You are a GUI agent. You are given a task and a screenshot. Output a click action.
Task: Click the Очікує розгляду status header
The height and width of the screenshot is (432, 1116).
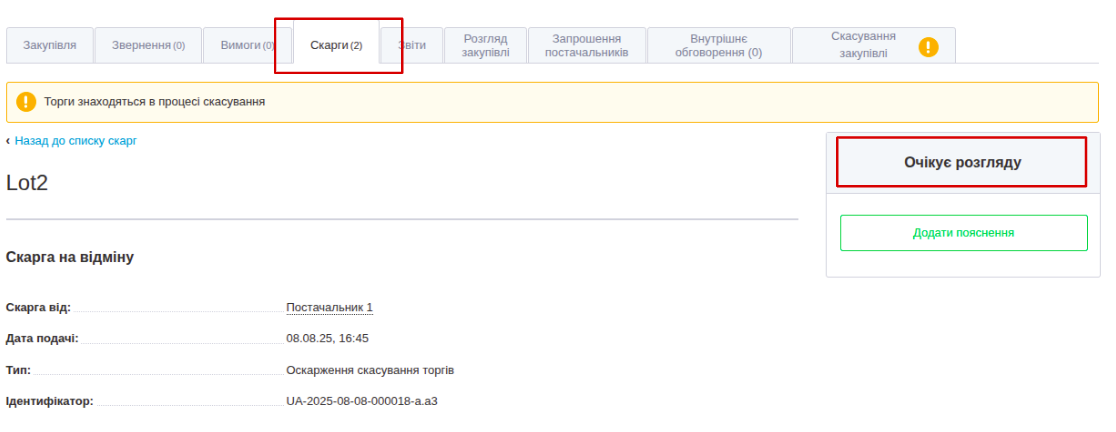click(x=962, y=162)
